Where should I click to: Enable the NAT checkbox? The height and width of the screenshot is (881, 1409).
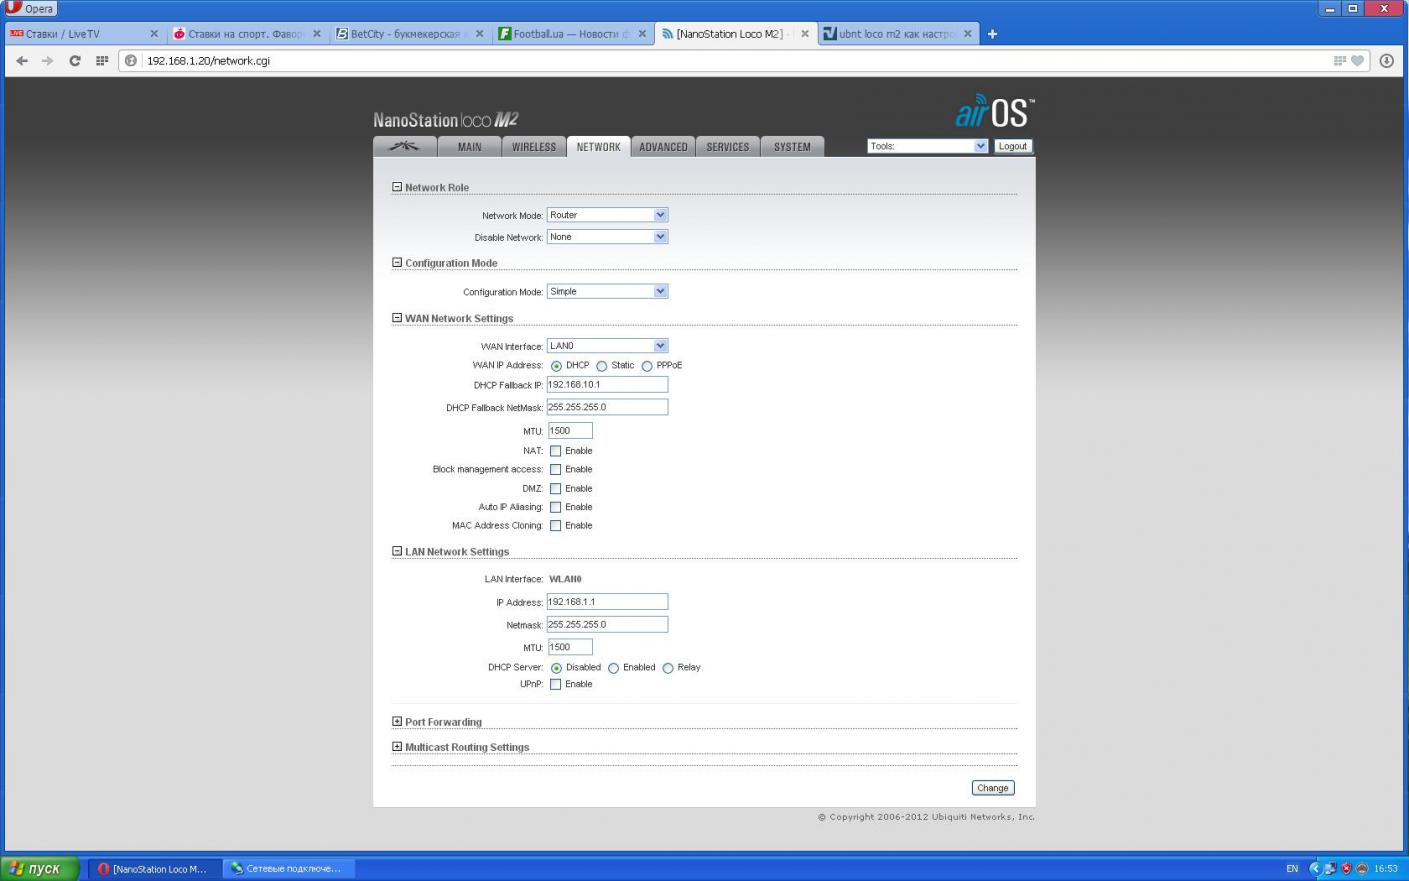(x=555, y=451)
